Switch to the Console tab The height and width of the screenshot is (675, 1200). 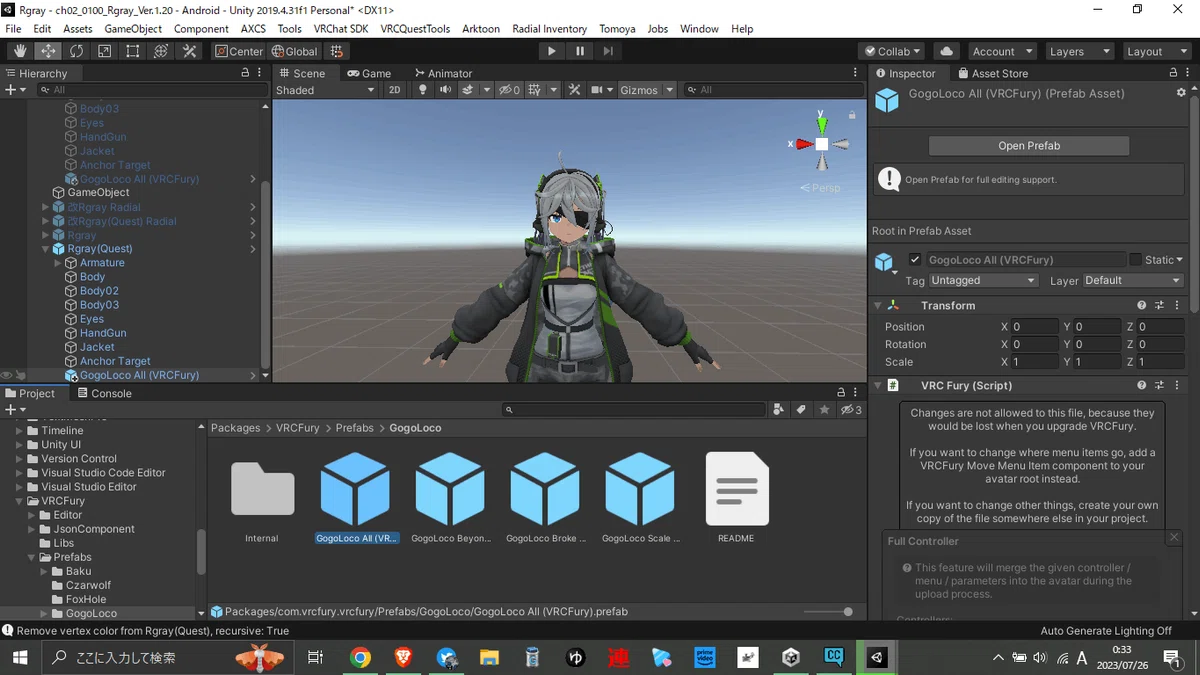pos(104,393)
